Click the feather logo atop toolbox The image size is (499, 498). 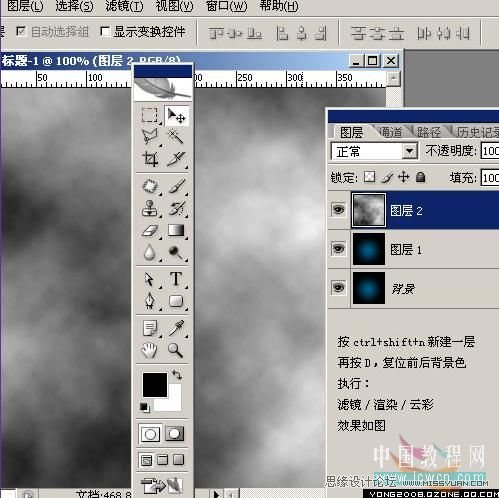pyautogui.click(x=163, y=89)
